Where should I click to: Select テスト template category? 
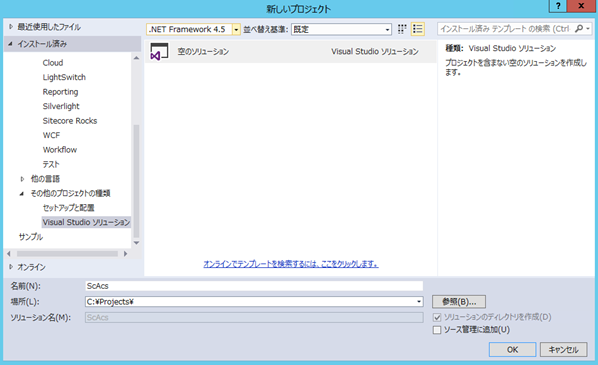[51, 164]
